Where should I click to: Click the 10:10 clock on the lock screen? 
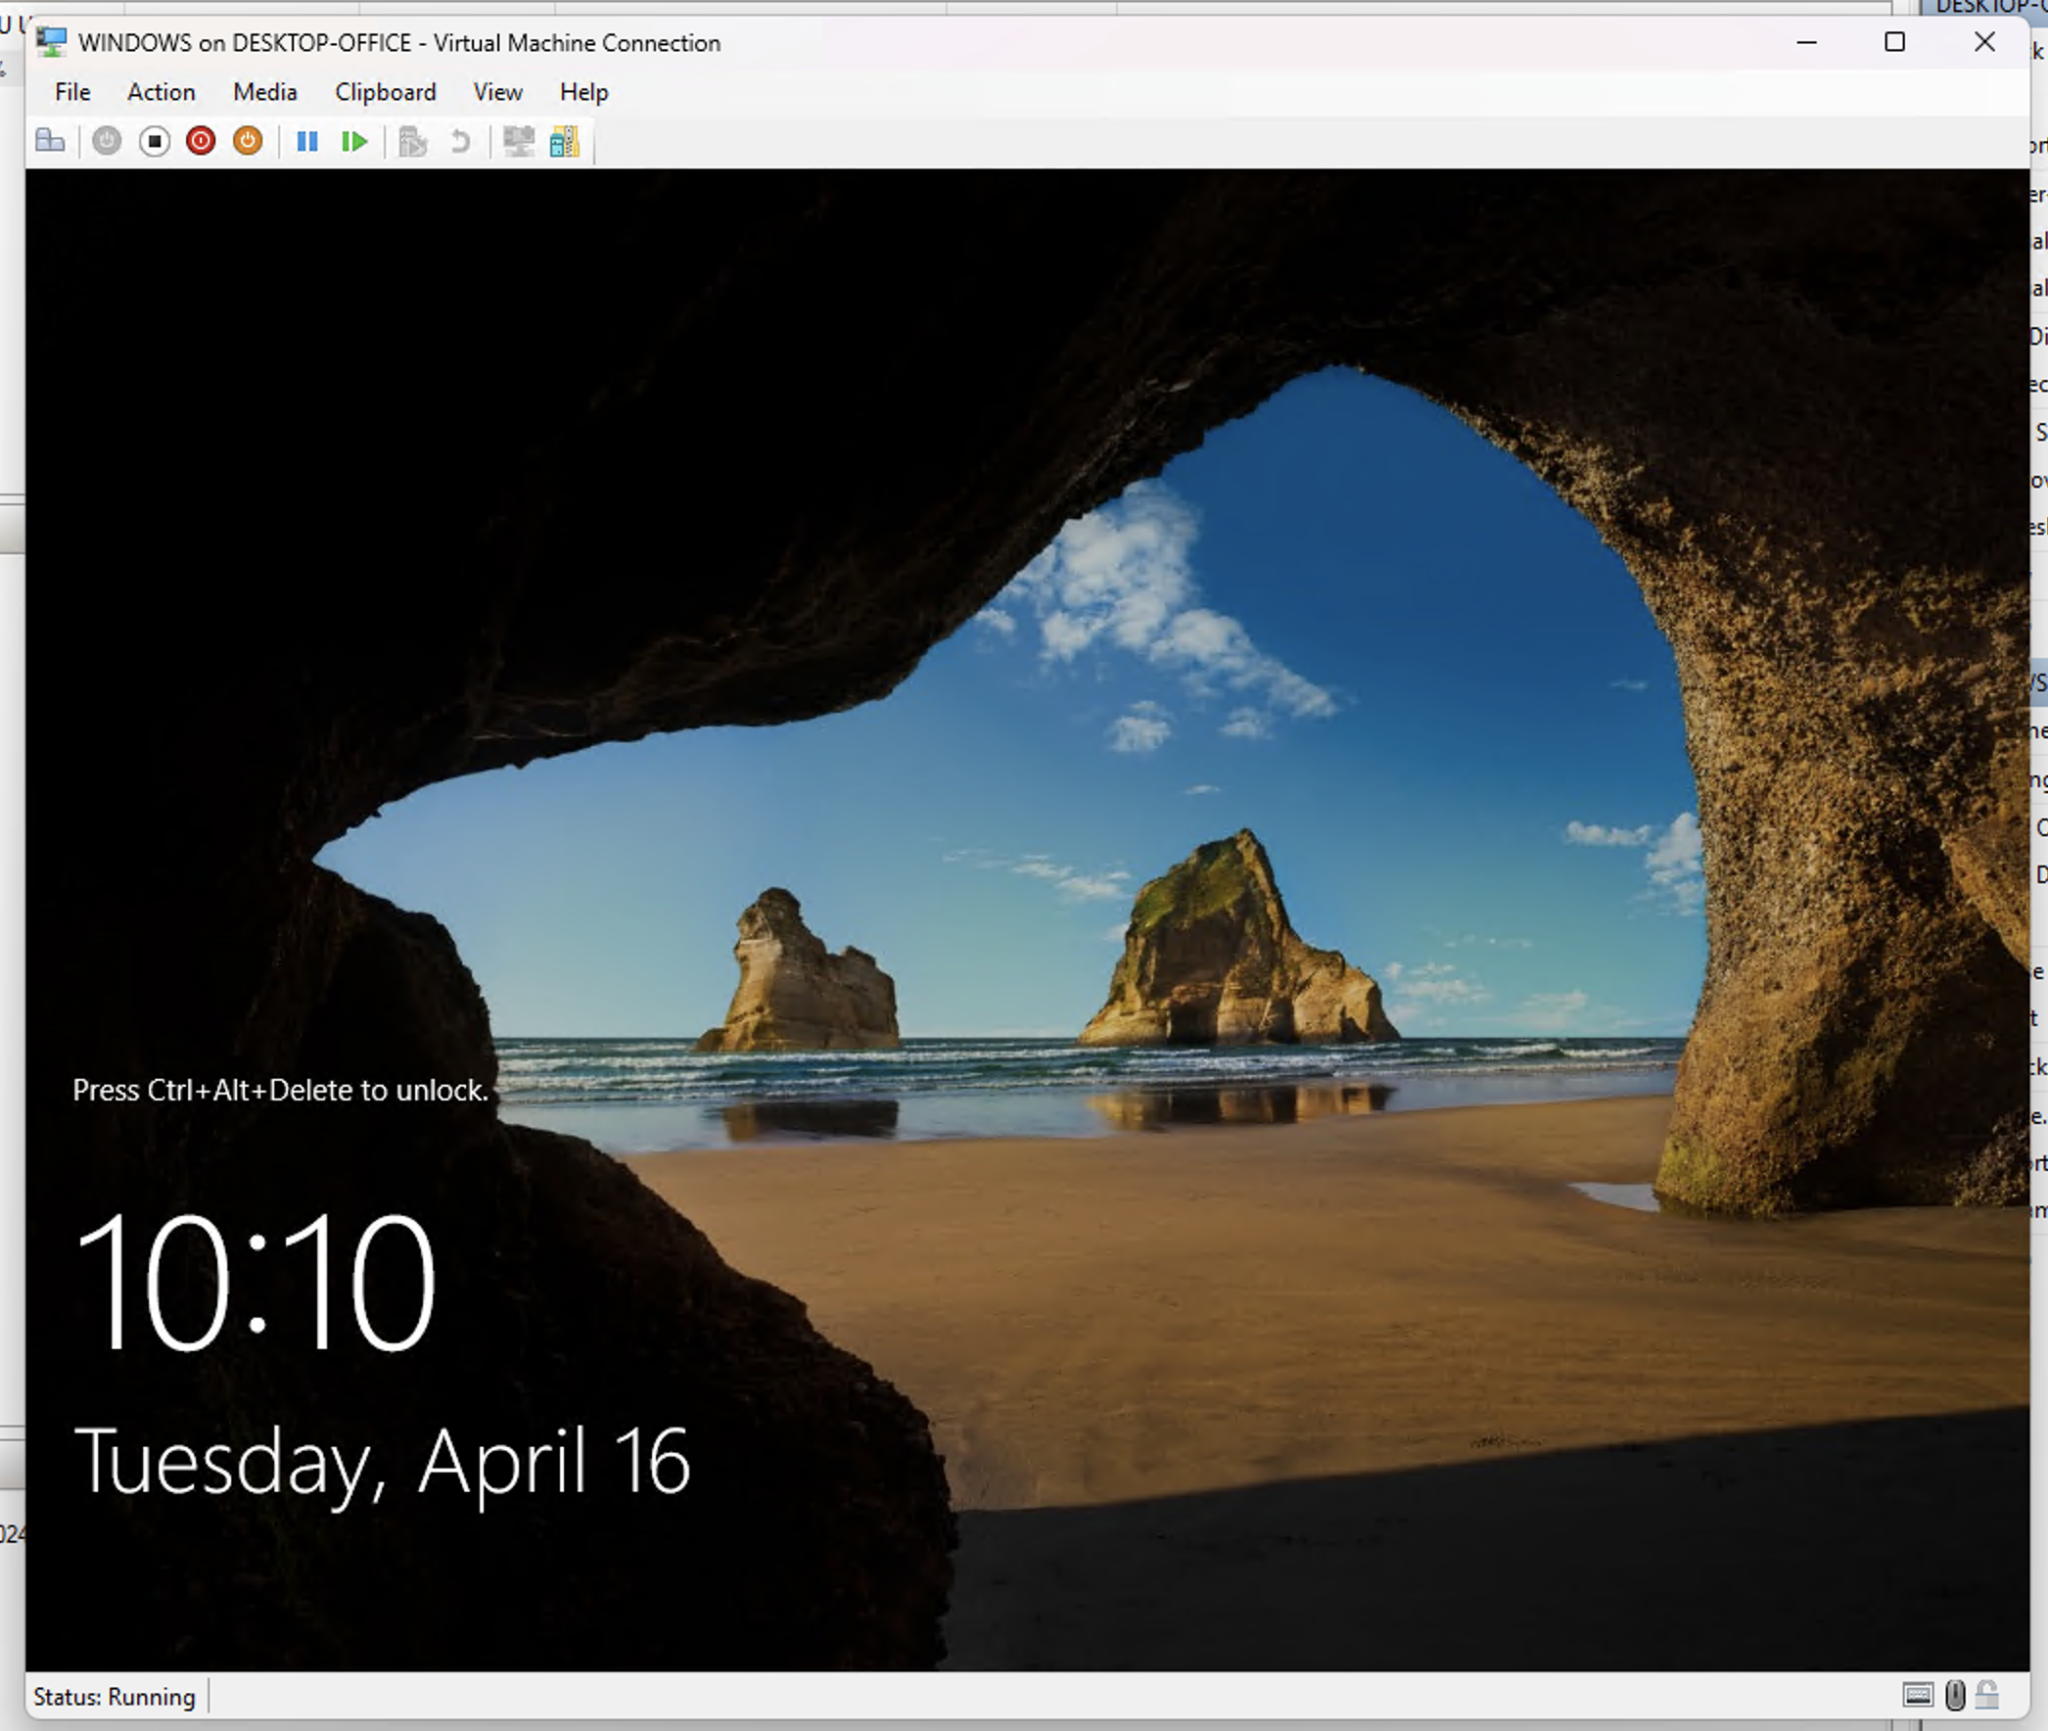[x=256, y=1283]
